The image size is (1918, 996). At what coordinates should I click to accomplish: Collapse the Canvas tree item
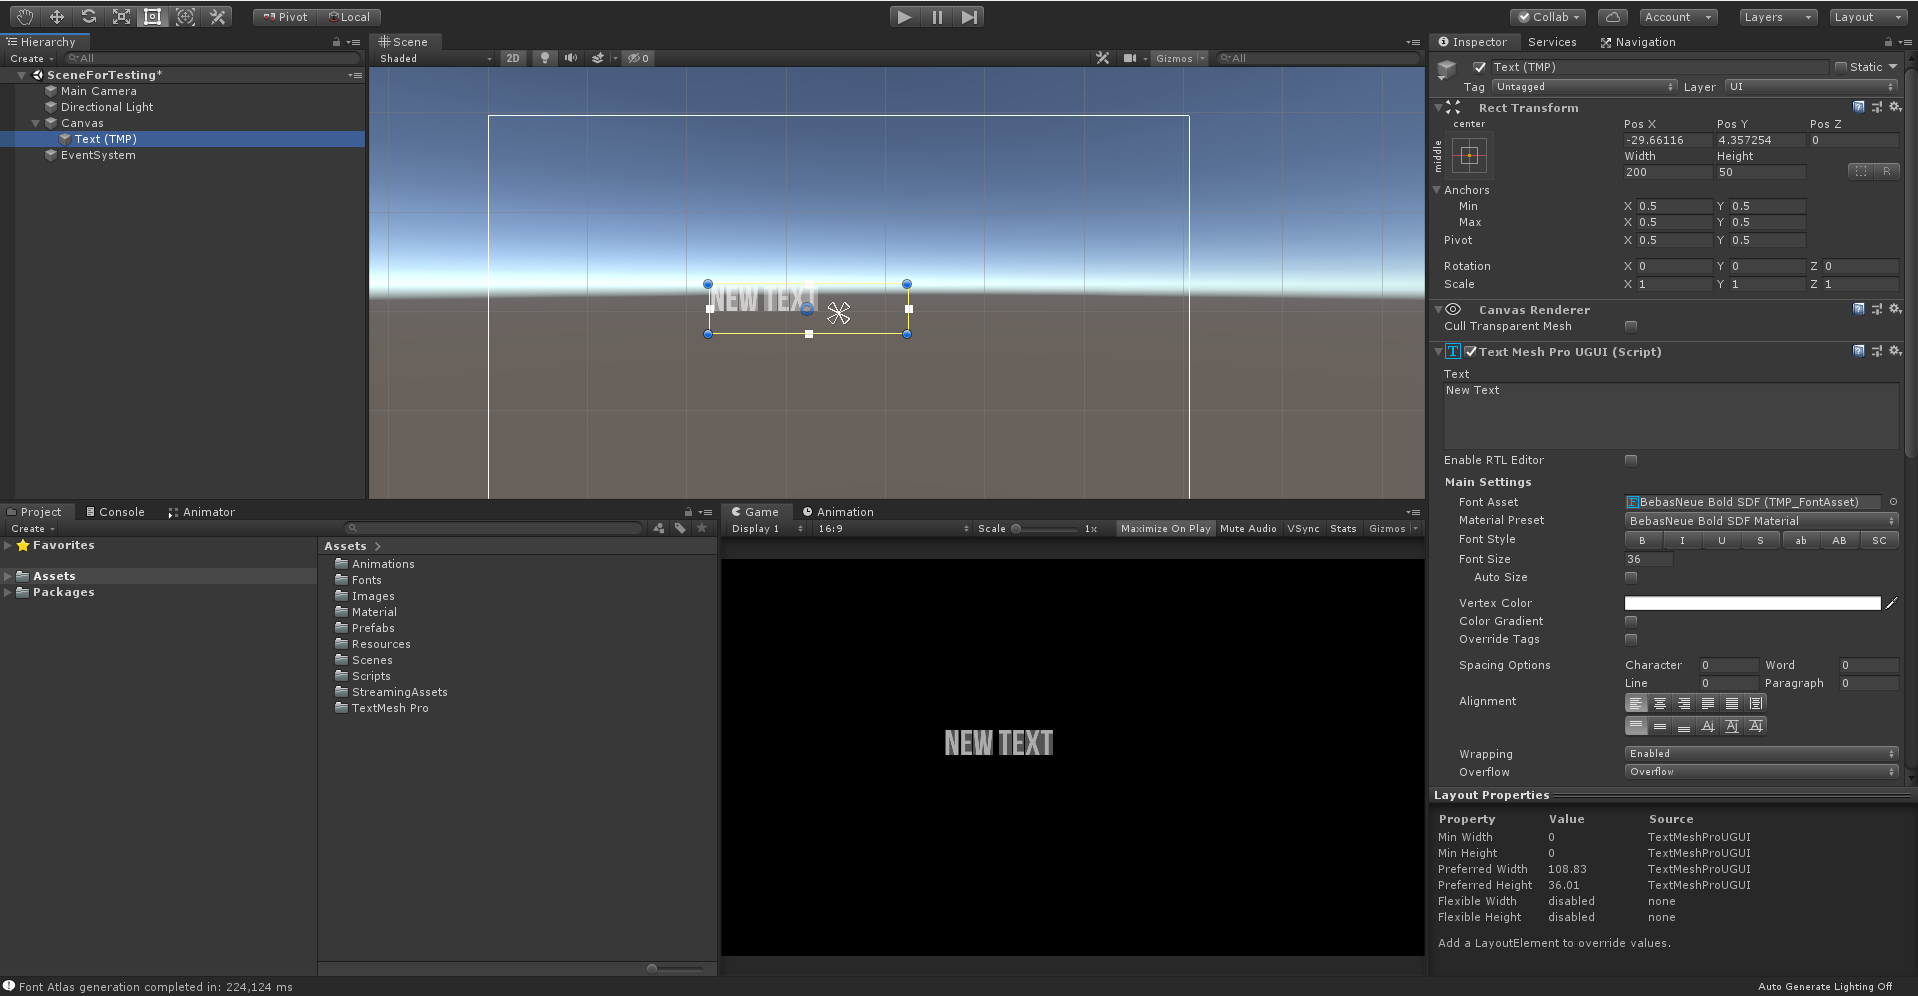click(x=36, y=123)
